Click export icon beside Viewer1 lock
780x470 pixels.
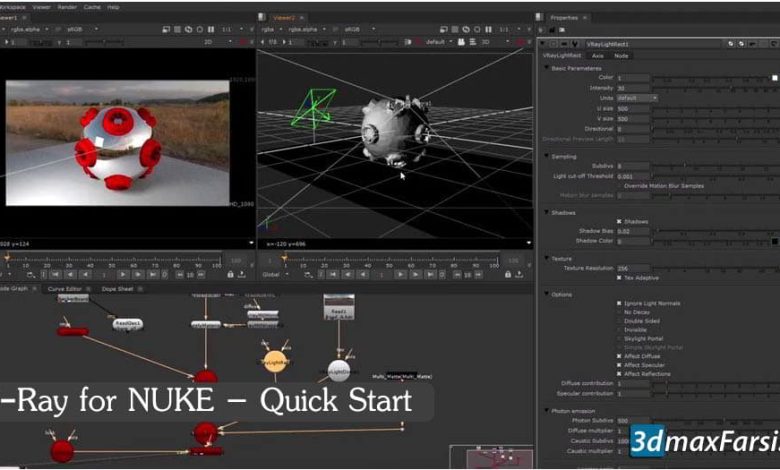242,275
